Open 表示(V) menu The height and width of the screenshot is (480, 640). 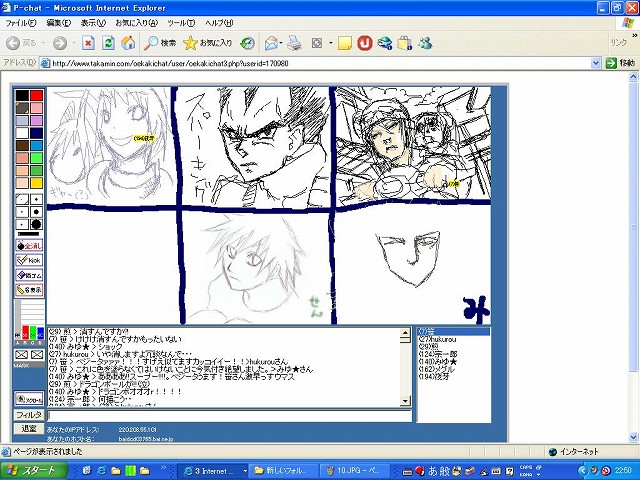point(93,23)
